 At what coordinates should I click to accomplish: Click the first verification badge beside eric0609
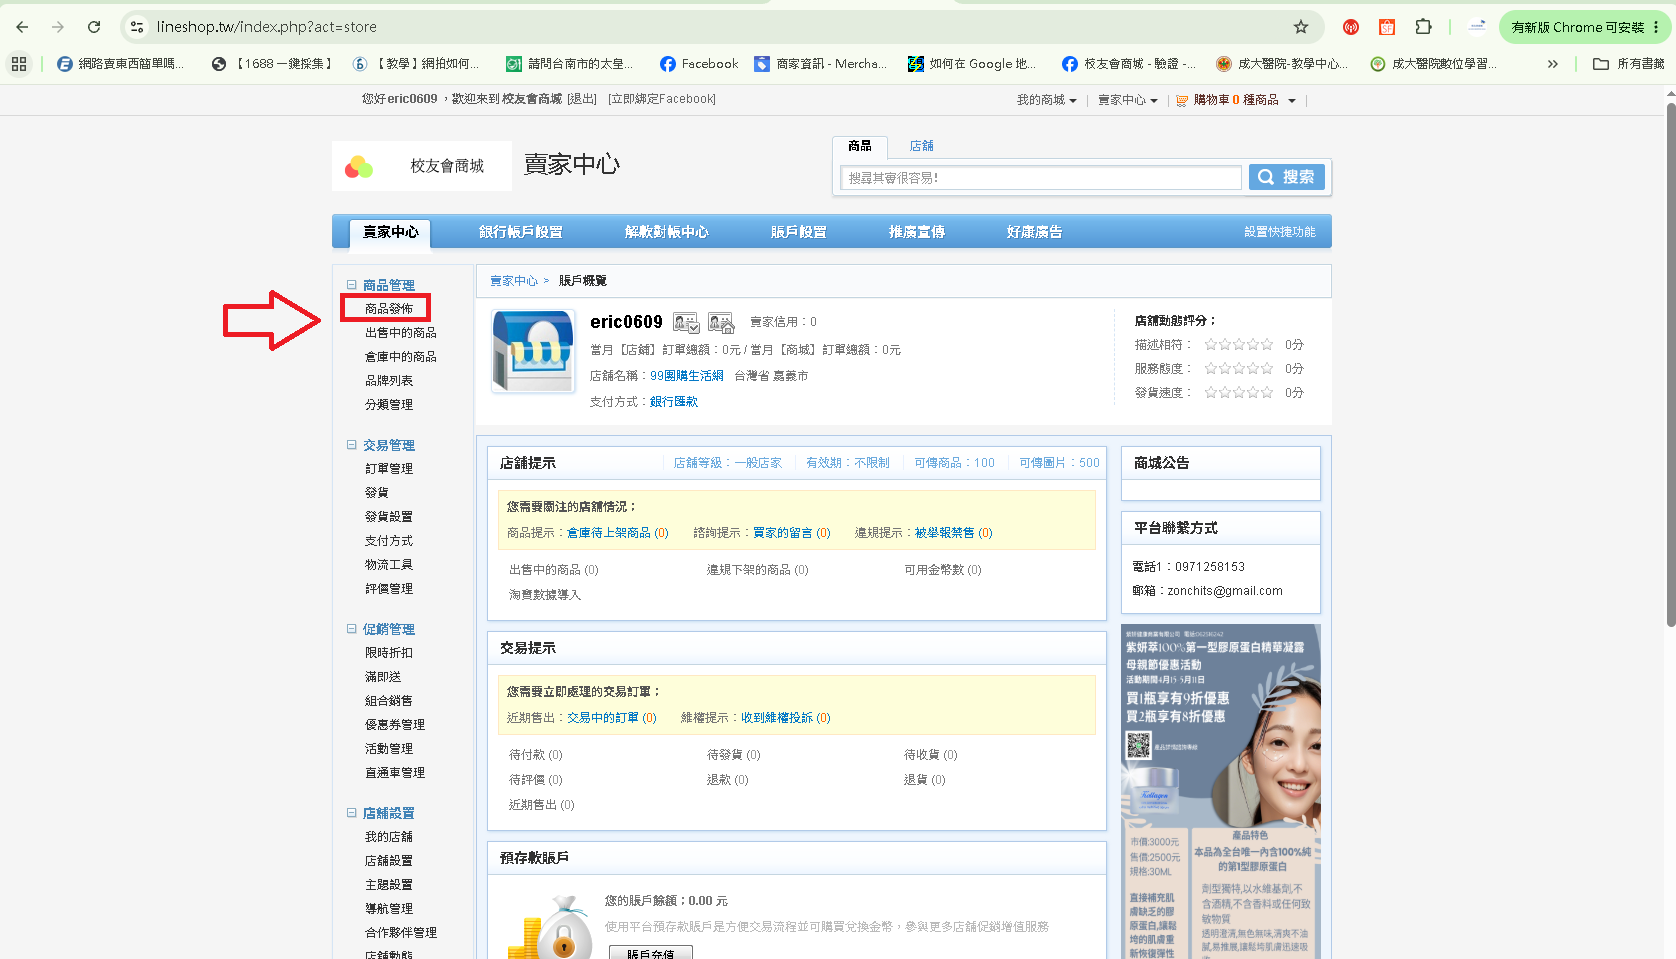click(686, 322)
